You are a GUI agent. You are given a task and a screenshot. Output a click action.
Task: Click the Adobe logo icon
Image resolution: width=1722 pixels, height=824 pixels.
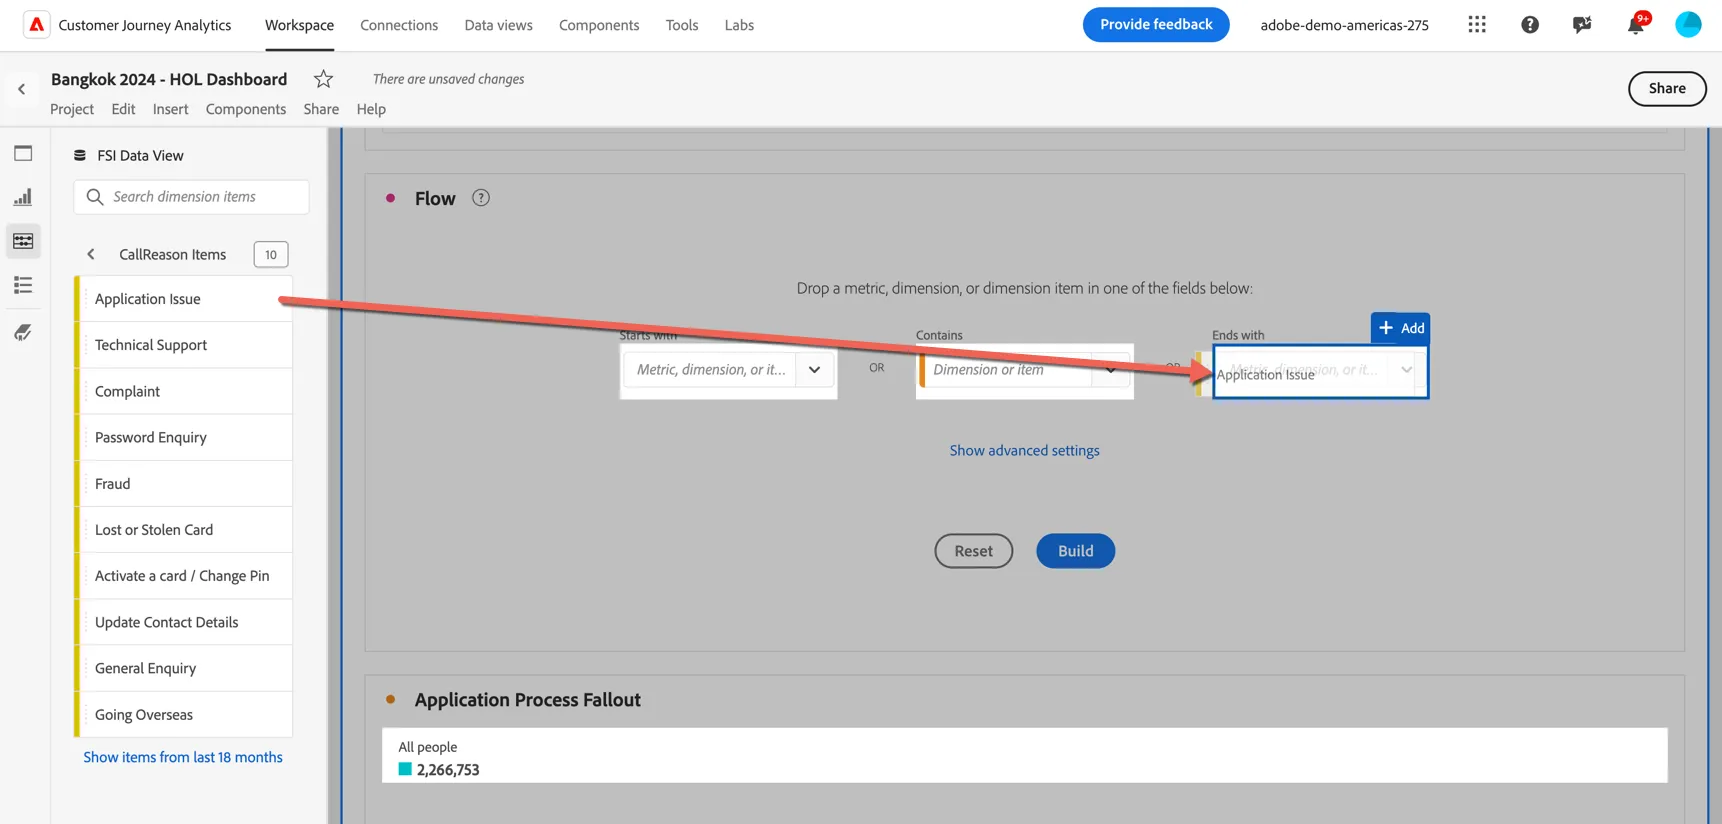pos(37,25)
